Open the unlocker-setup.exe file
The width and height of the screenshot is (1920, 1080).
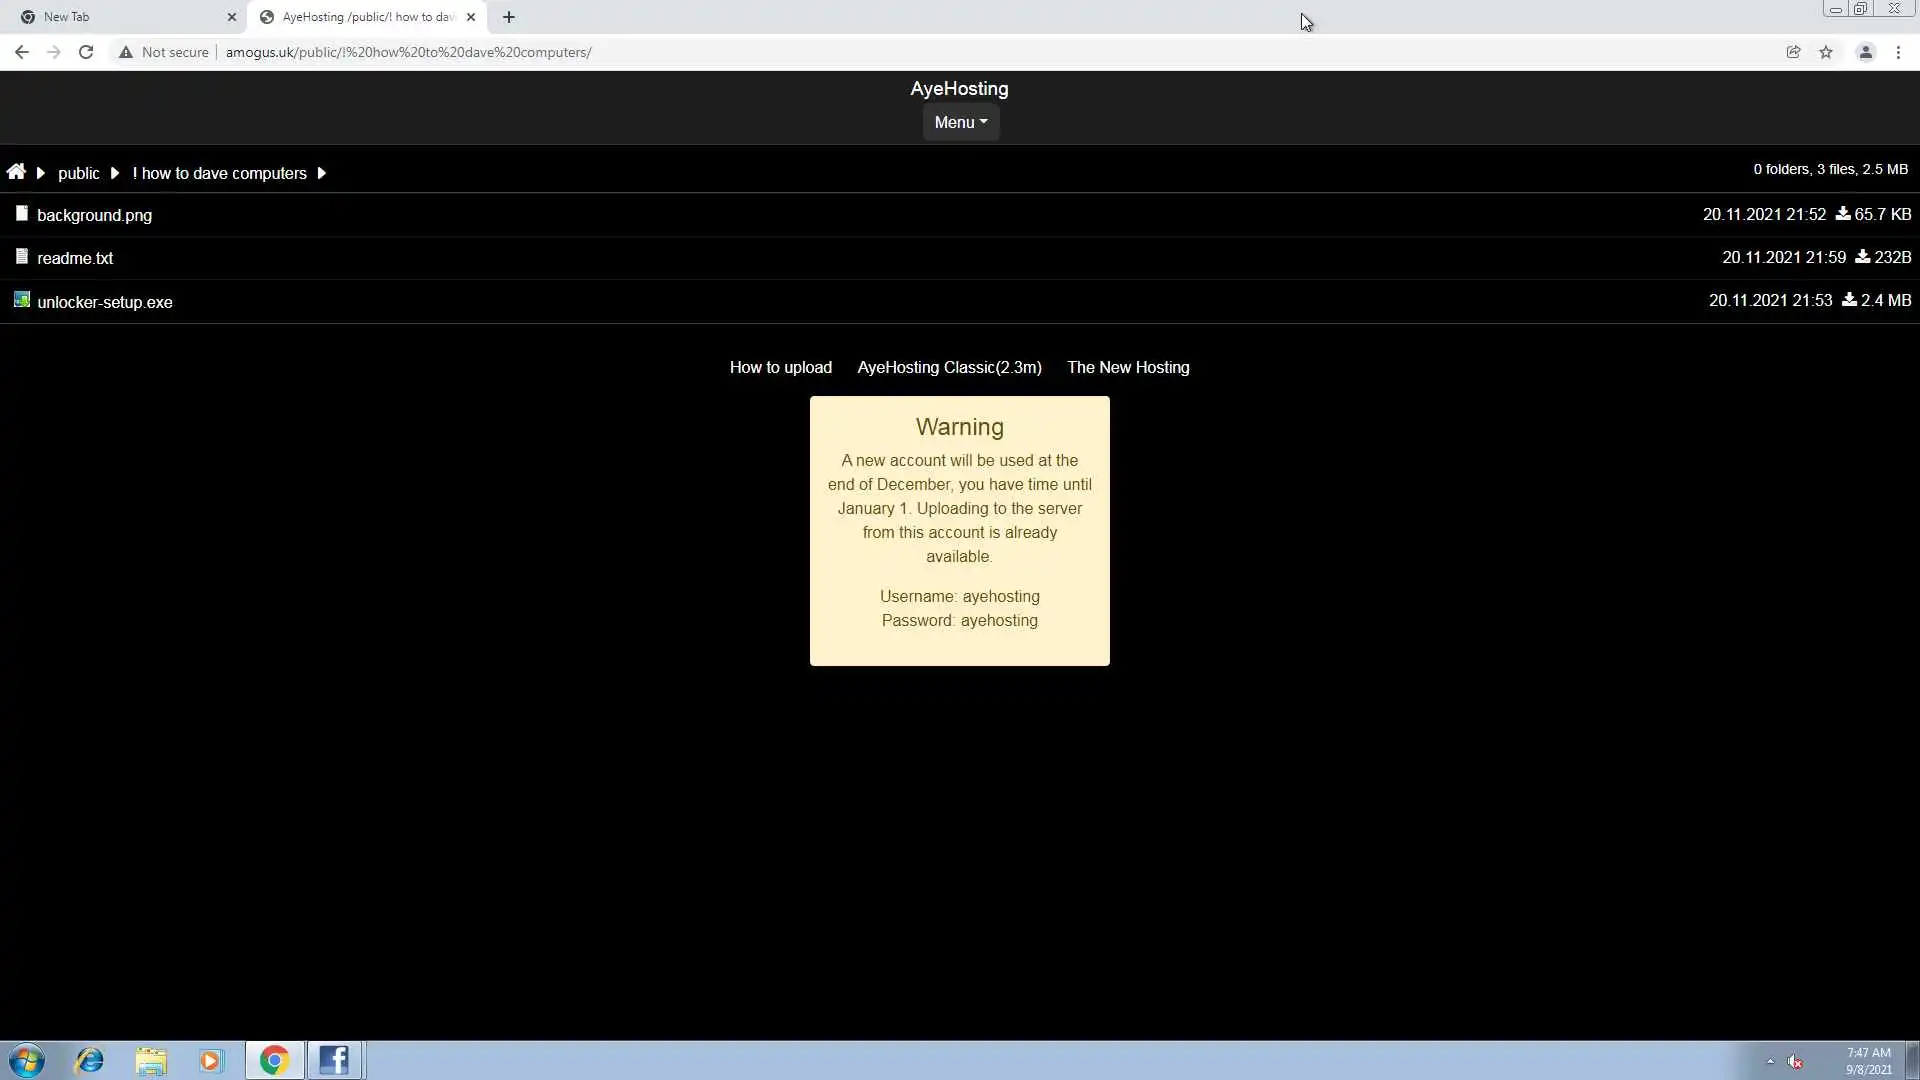click(x=104, y=302)
